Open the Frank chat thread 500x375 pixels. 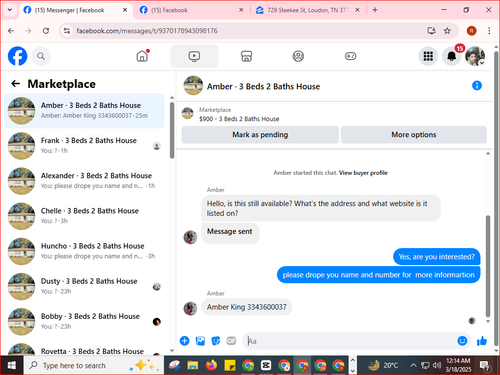coord(84,146)
